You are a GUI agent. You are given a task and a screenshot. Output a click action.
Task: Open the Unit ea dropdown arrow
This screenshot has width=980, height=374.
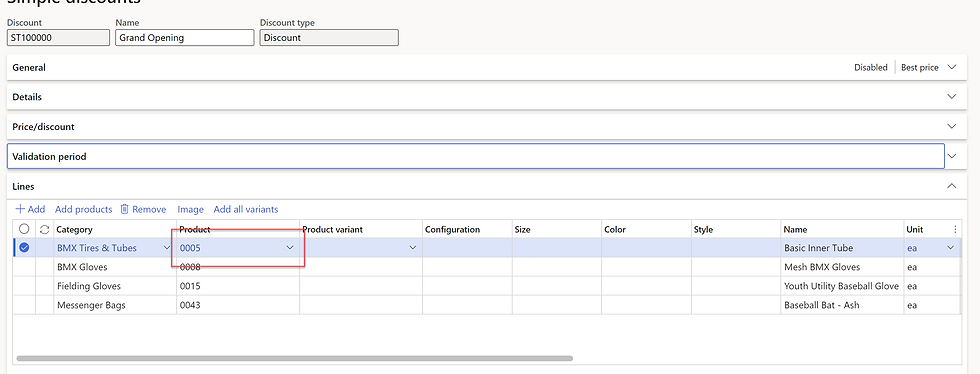[951, 248]
